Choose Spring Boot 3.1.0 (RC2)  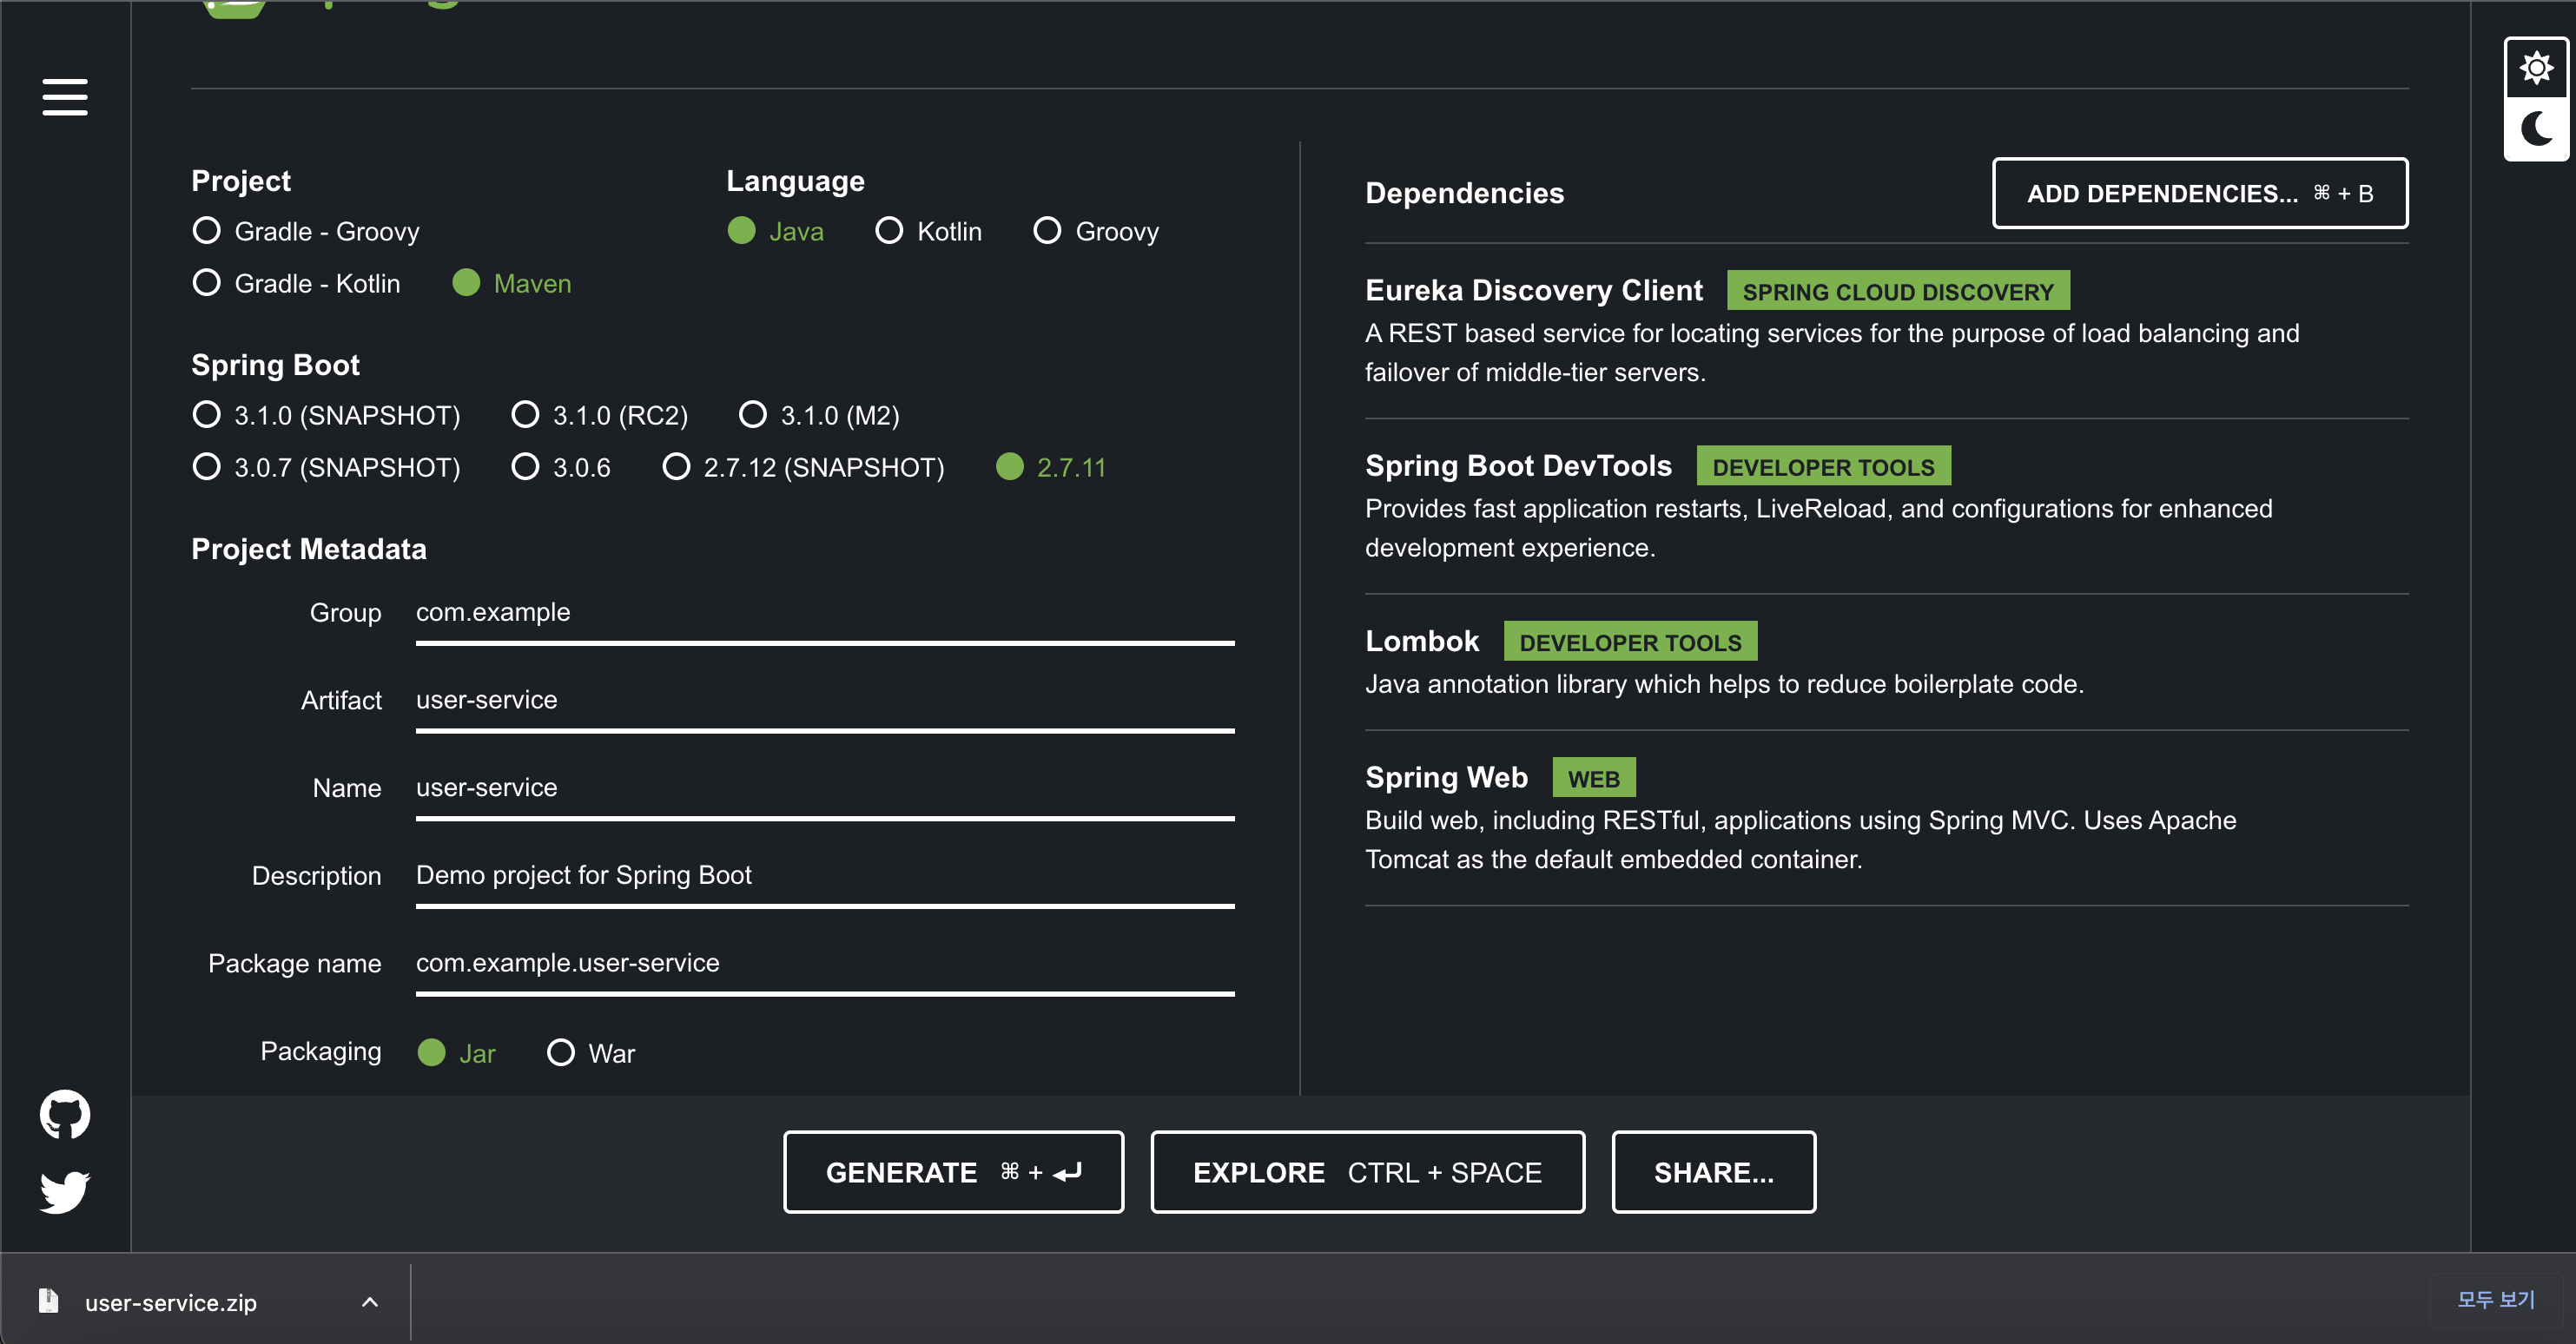pyautogui.click(x=600, y=415)
